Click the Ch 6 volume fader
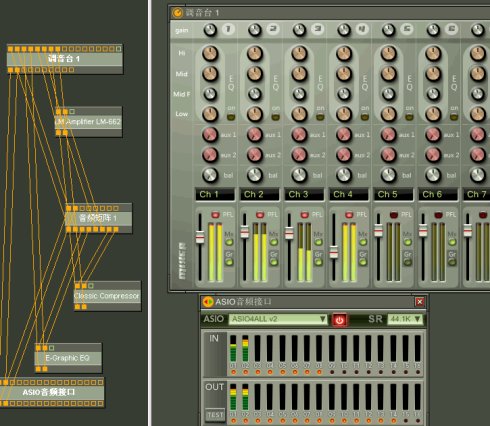The width and height of the screenshot is (490, 426). 423,230
